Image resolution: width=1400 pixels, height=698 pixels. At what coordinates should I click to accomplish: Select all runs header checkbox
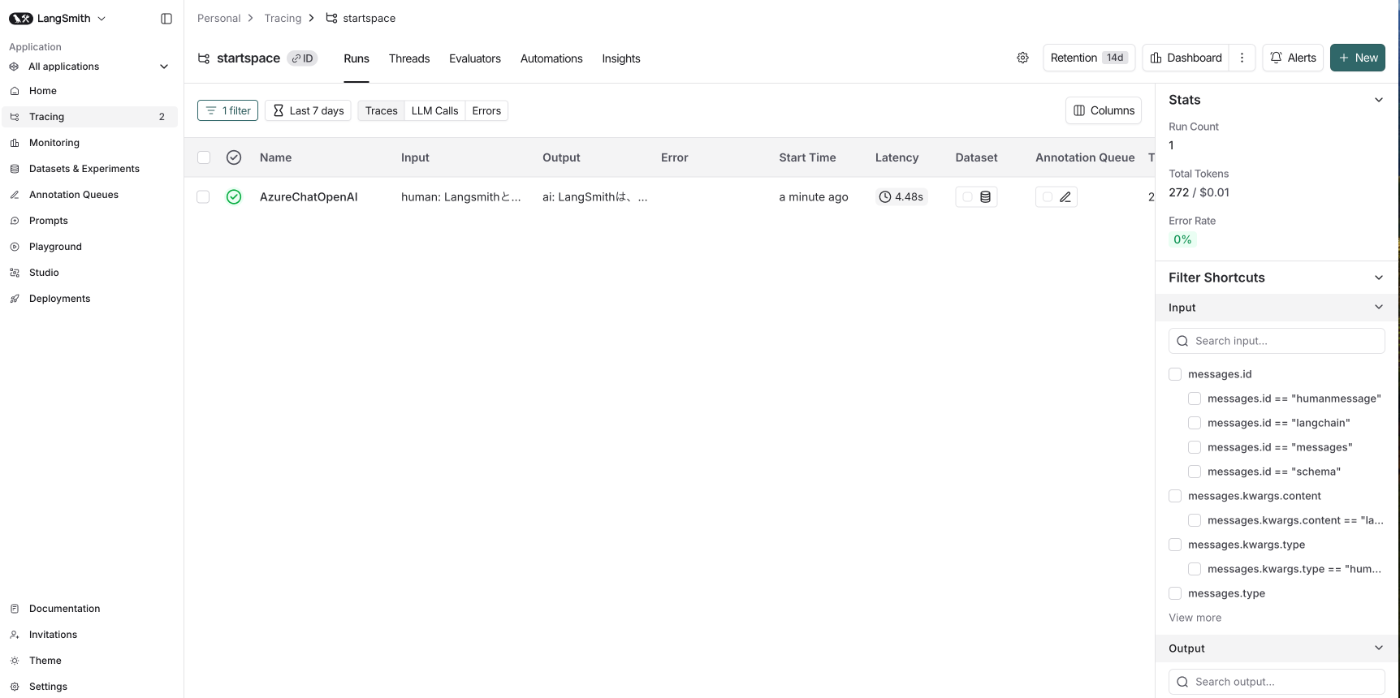click(x=204, y=157)
